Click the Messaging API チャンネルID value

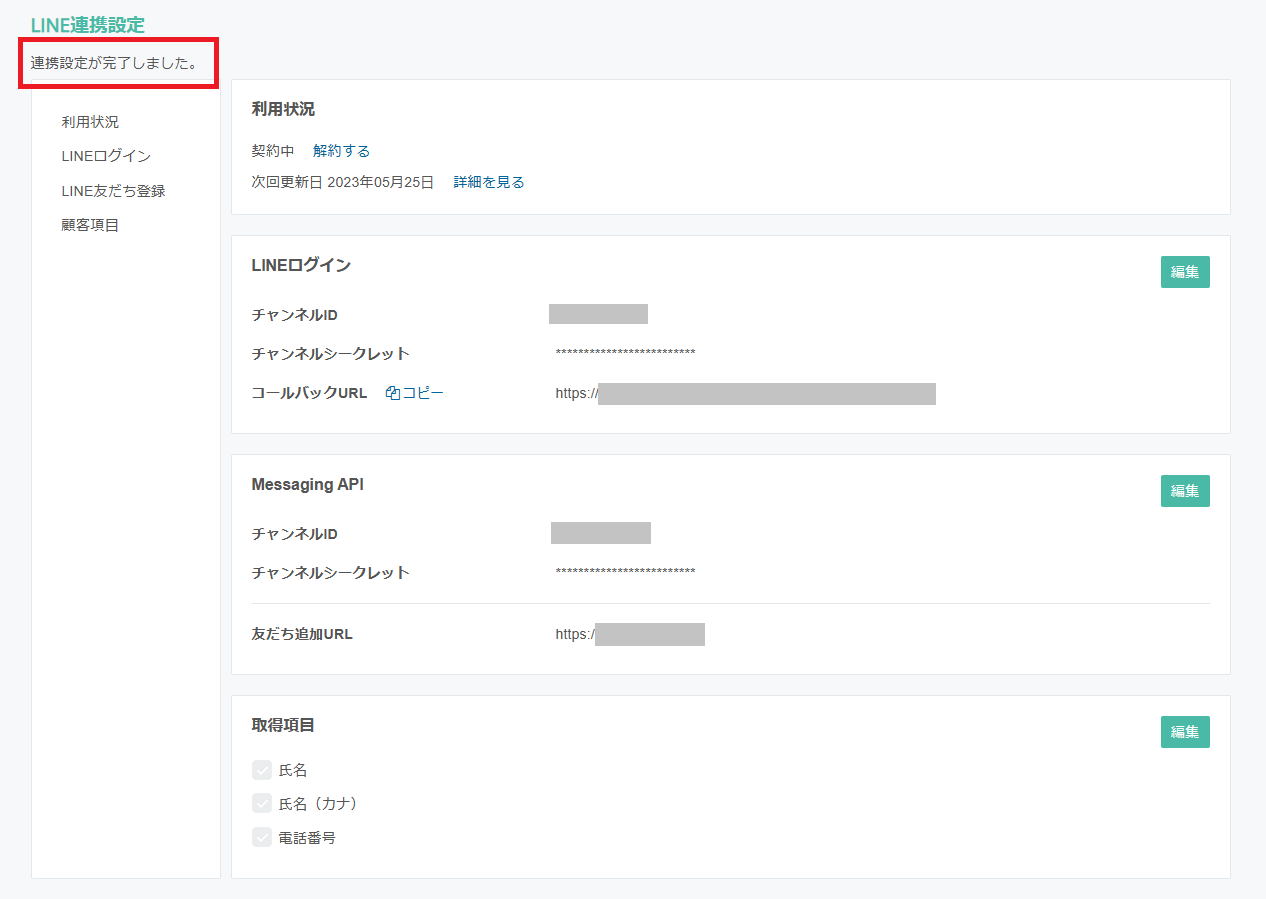[600, 533]
